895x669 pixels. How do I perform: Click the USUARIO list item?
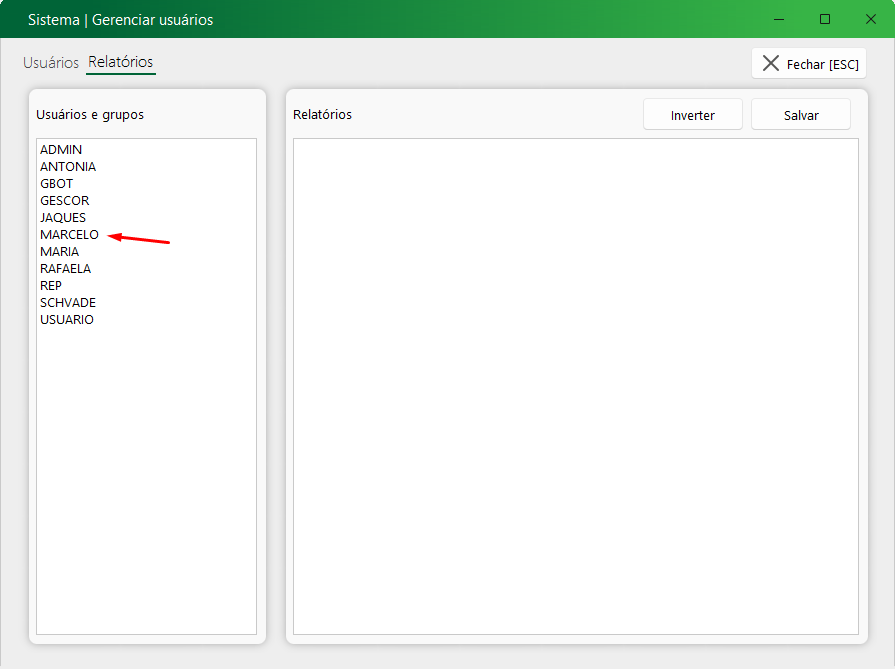[x=67, y=320]
